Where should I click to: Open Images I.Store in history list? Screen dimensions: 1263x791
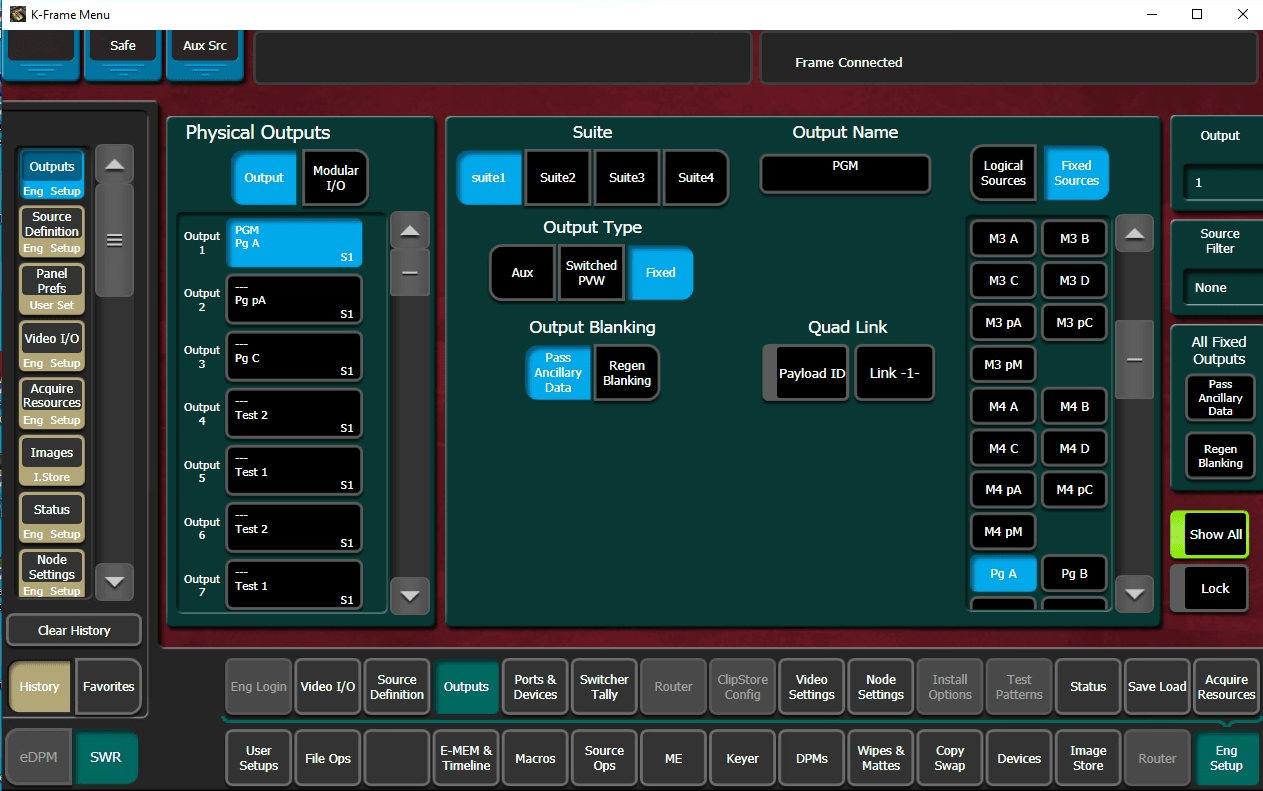52,460
